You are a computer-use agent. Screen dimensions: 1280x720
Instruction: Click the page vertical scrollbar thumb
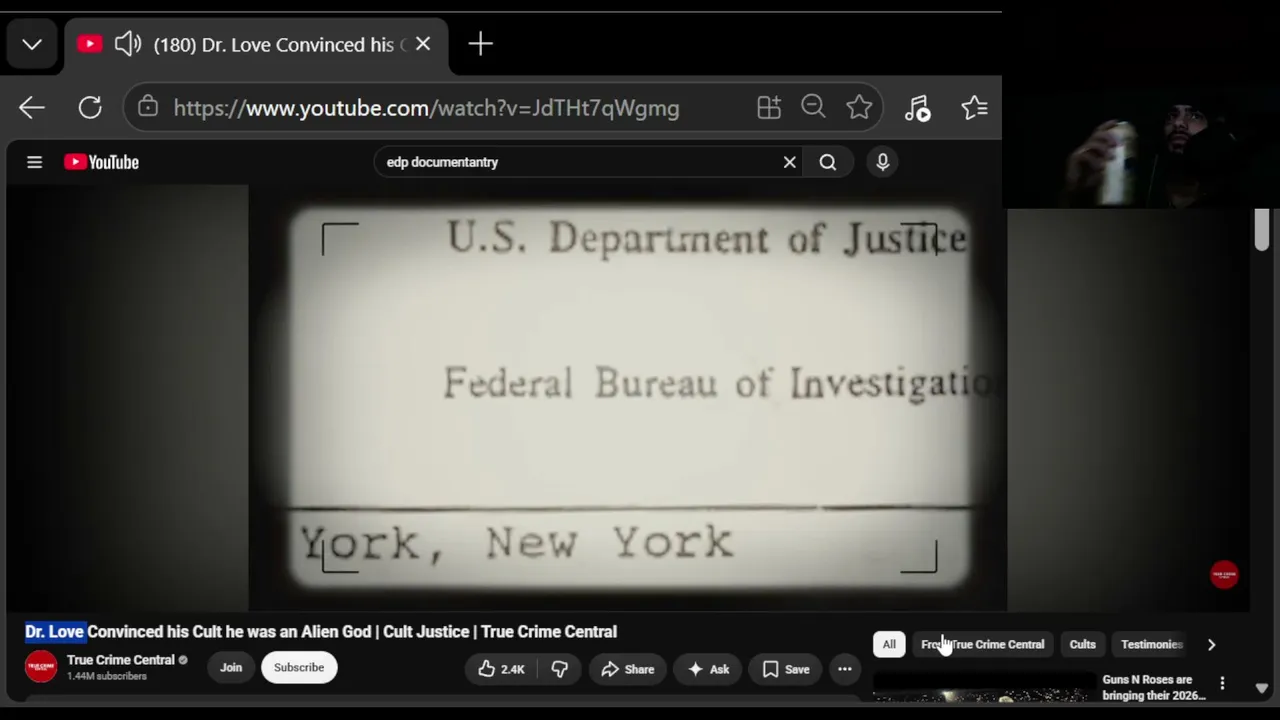(1261, 230)
